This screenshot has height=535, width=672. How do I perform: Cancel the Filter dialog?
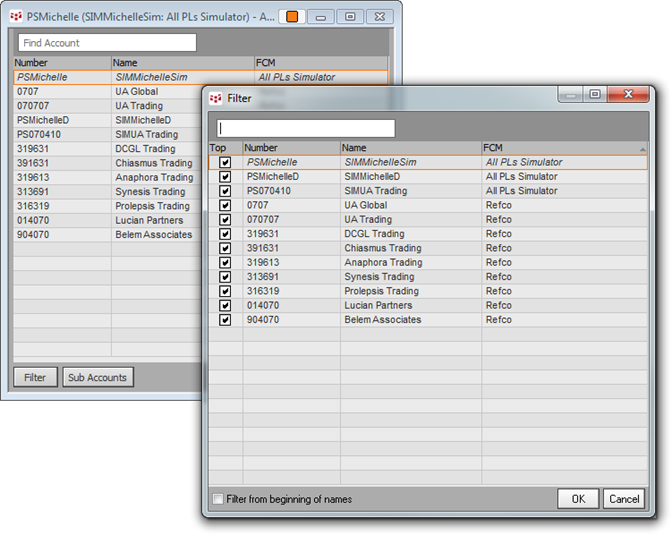[x=623, y=499]
